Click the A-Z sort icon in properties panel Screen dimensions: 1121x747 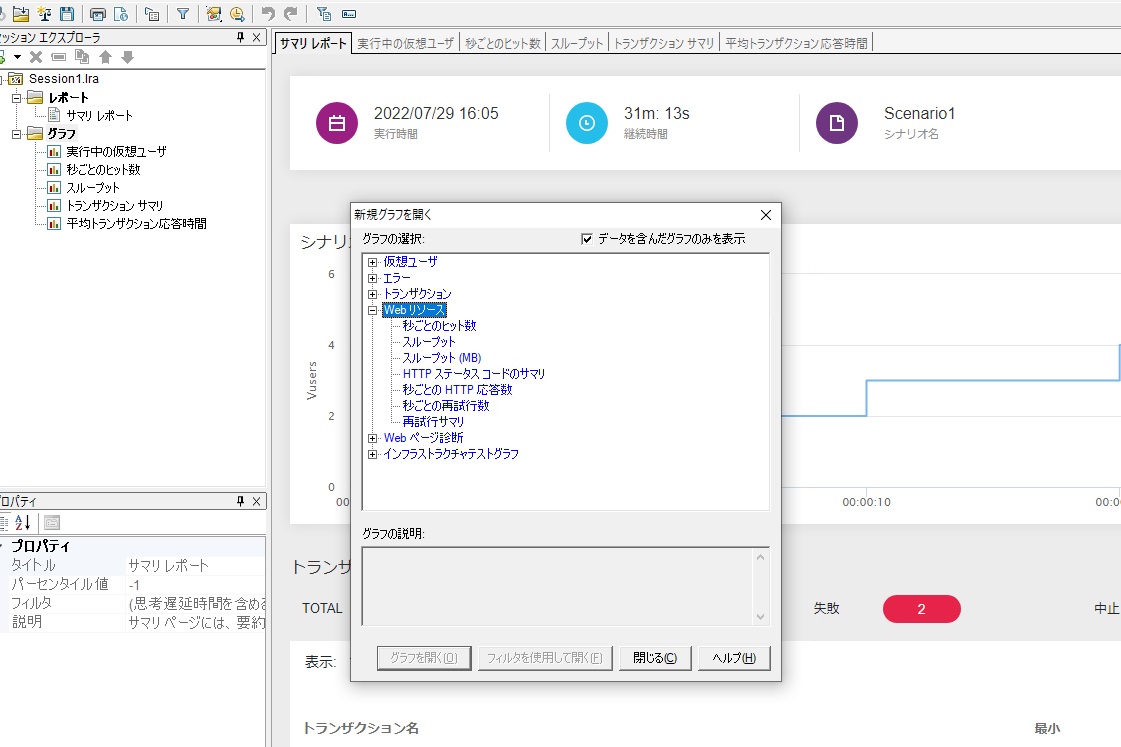[24, 522]
